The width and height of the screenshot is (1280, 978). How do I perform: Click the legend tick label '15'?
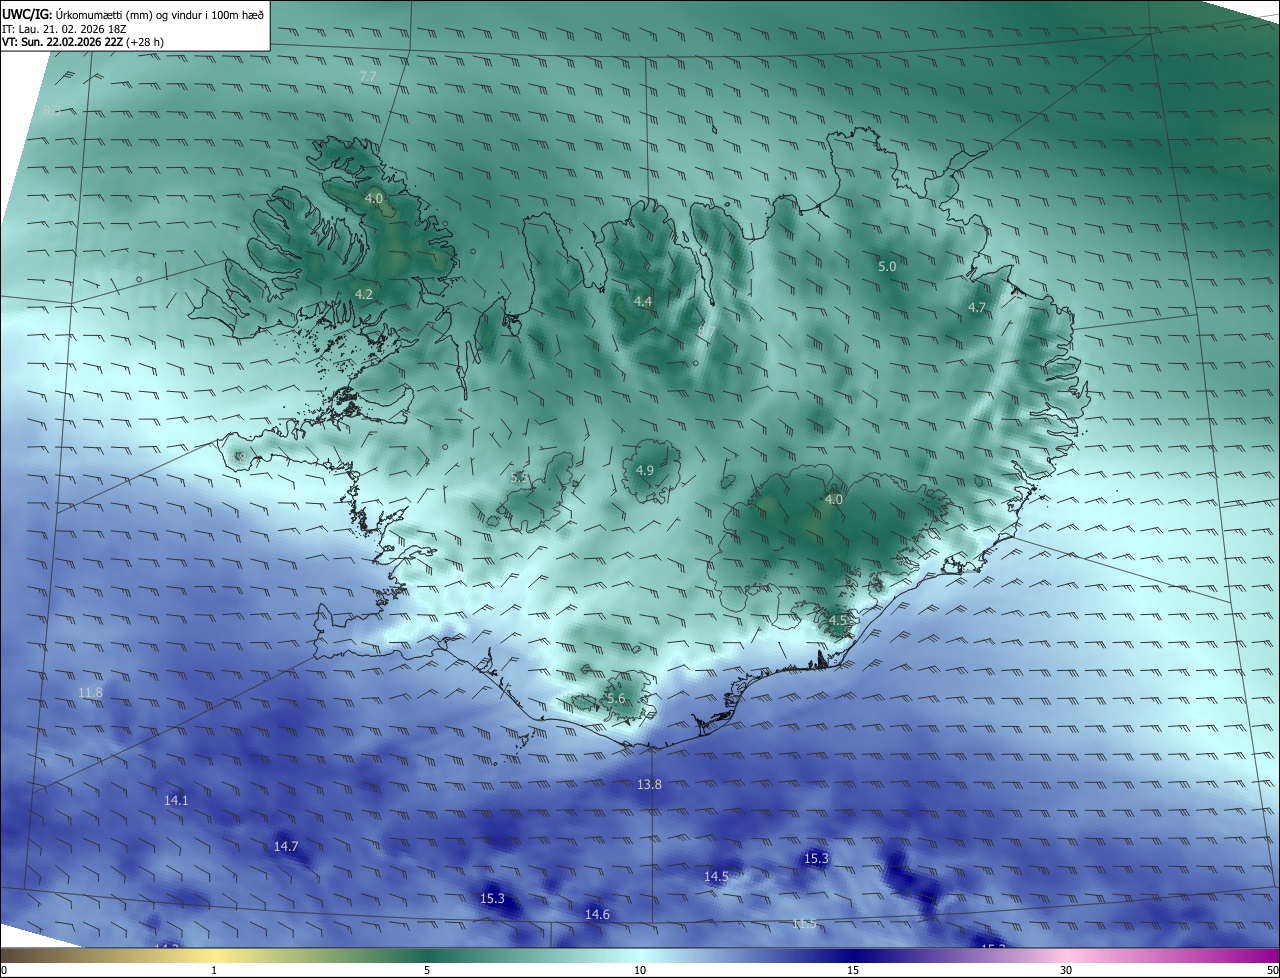click(x=853, y=970)
